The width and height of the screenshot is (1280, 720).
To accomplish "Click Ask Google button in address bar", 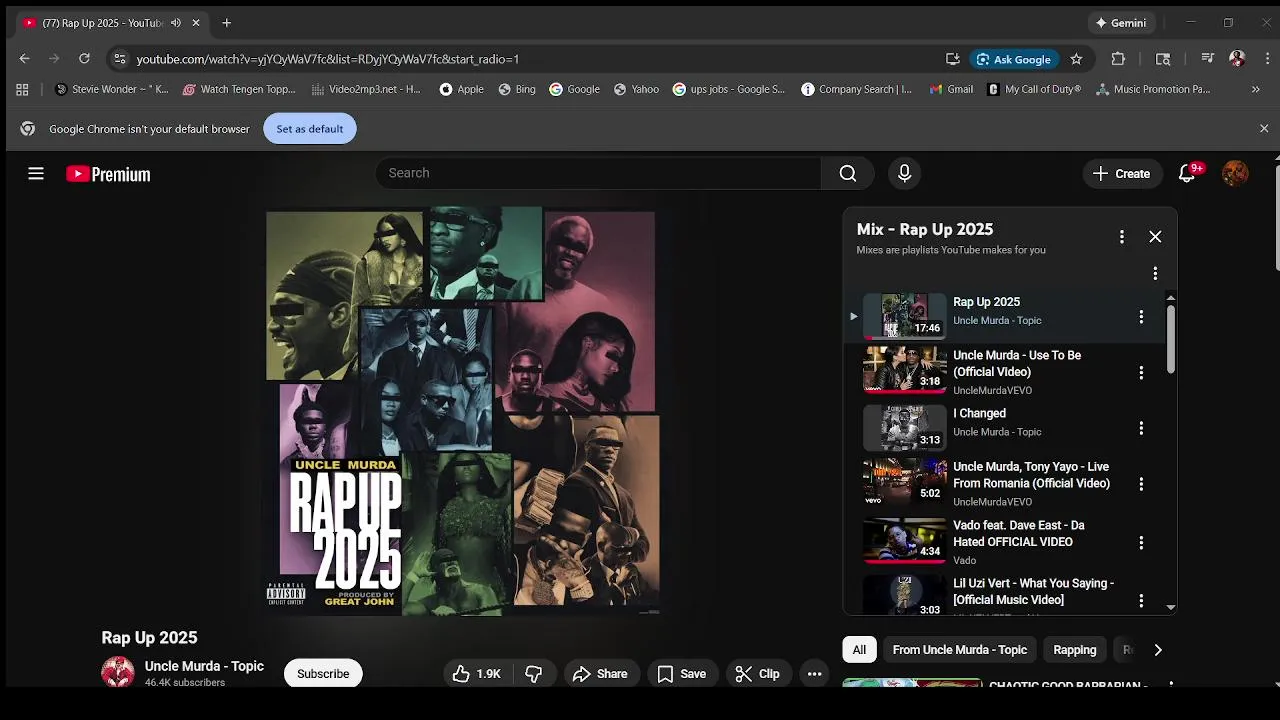I will click(1012, 59).
